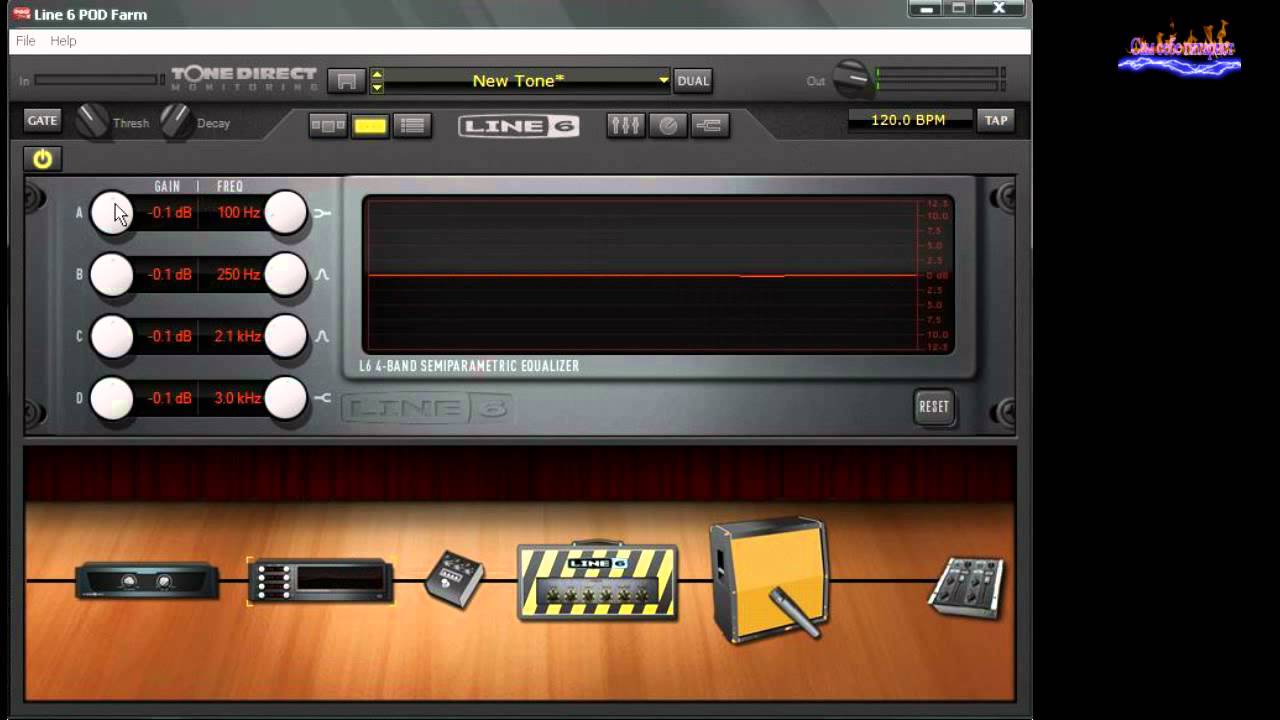1280x720 pixels.
Task: Toggle the noise GATE button
Action: pyautogui.click(x=42, y=120)
